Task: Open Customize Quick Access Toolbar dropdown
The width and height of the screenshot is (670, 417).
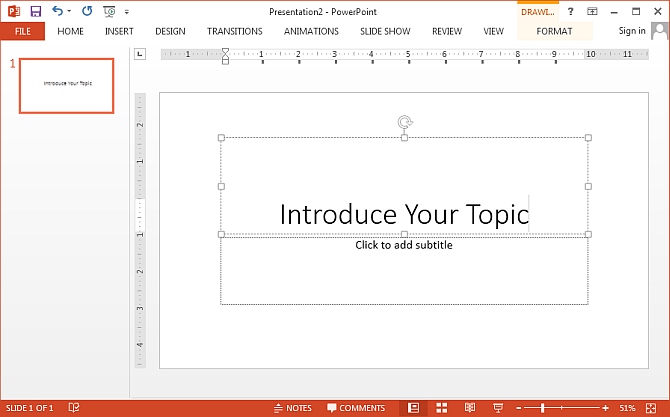Action: point(127,12)
